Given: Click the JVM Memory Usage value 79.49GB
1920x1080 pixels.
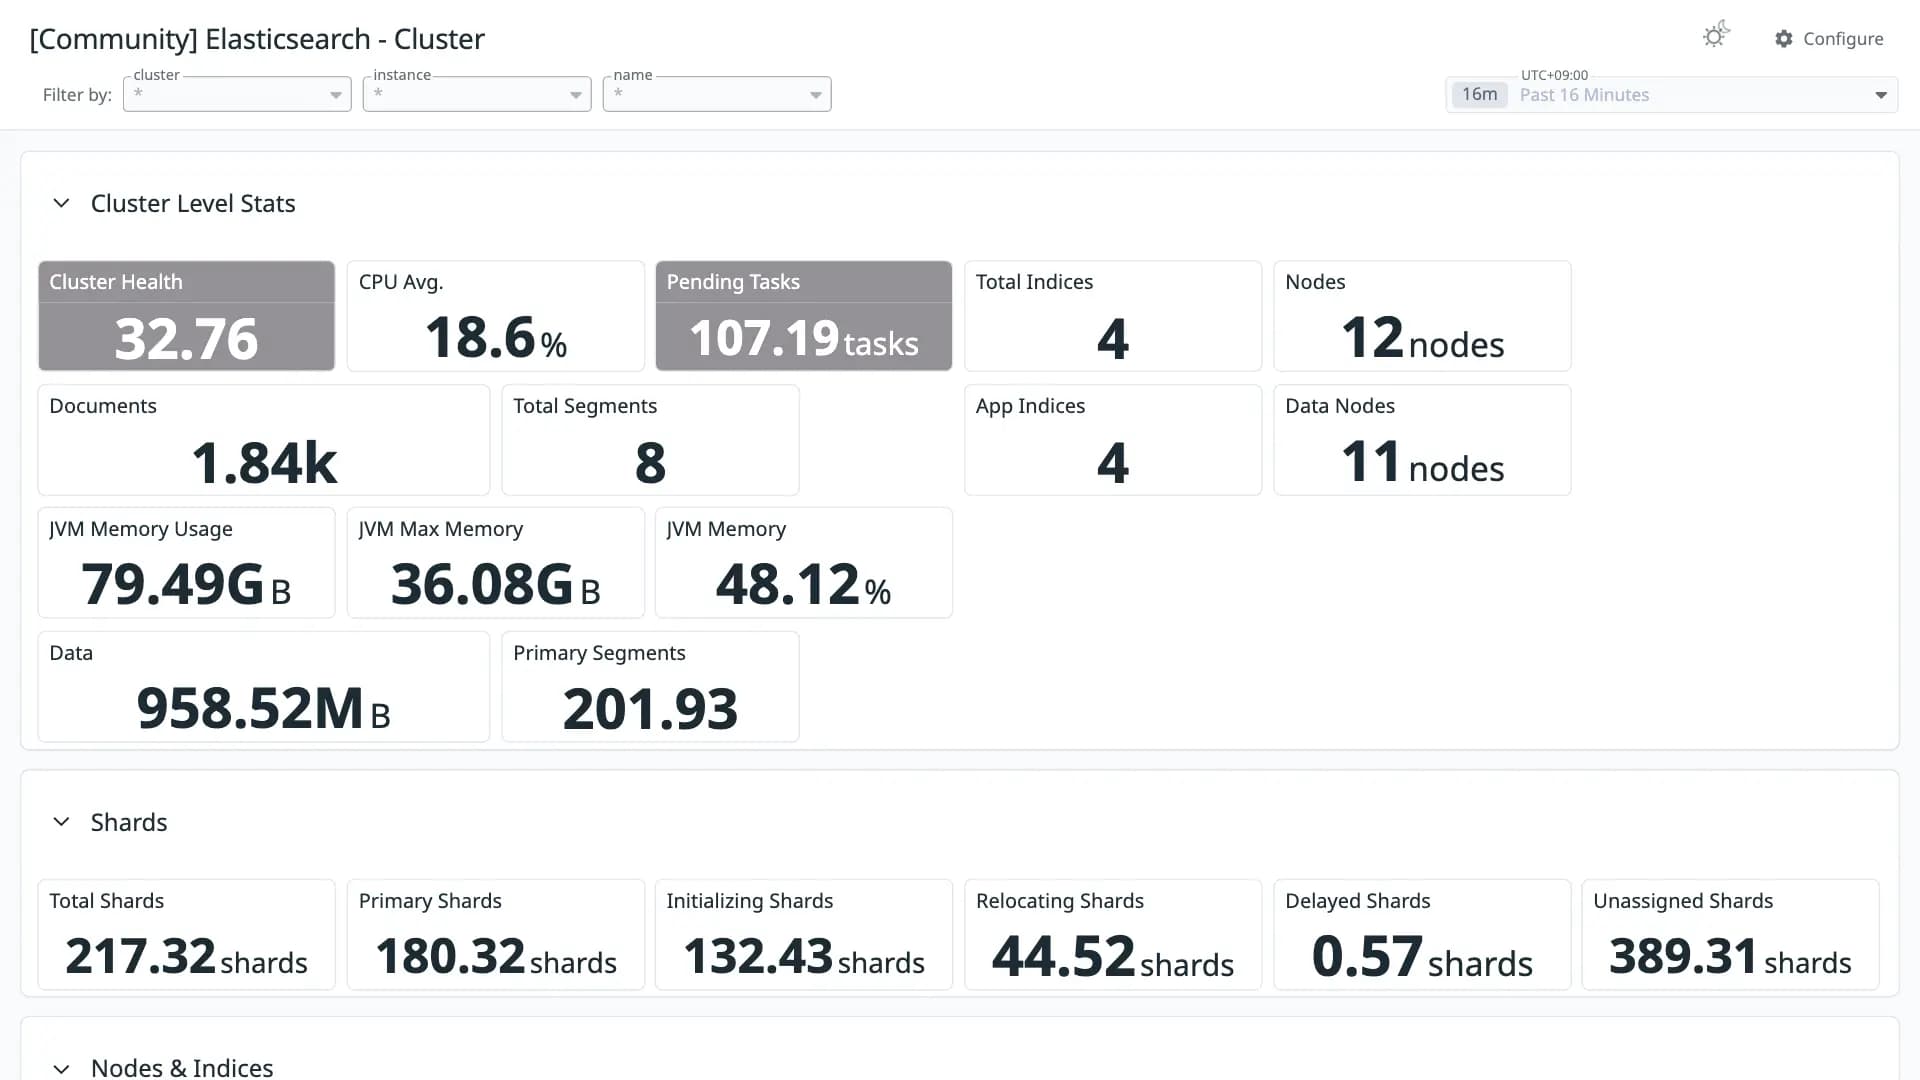Looking at the screenshot, I should pyautogui.click(x=187, y=585).
